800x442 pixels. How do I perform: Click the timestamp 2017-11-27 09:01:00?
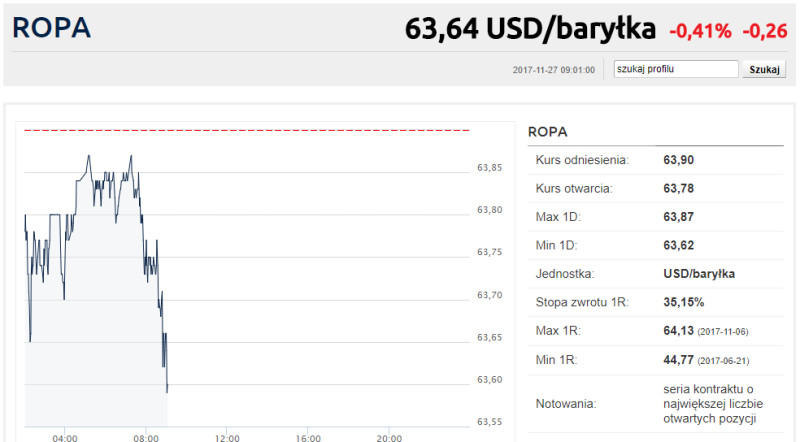pyautogui.click(x=554, y=70)
